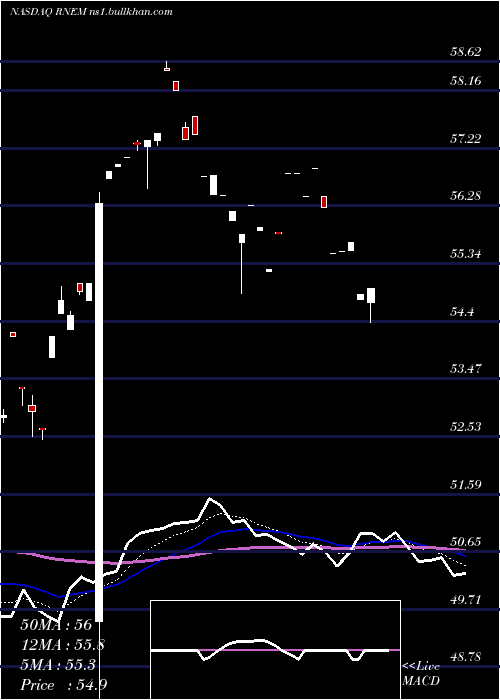Click the 48.78 price axis label
The height and width of the screenshot is (700, 500).
465,657
